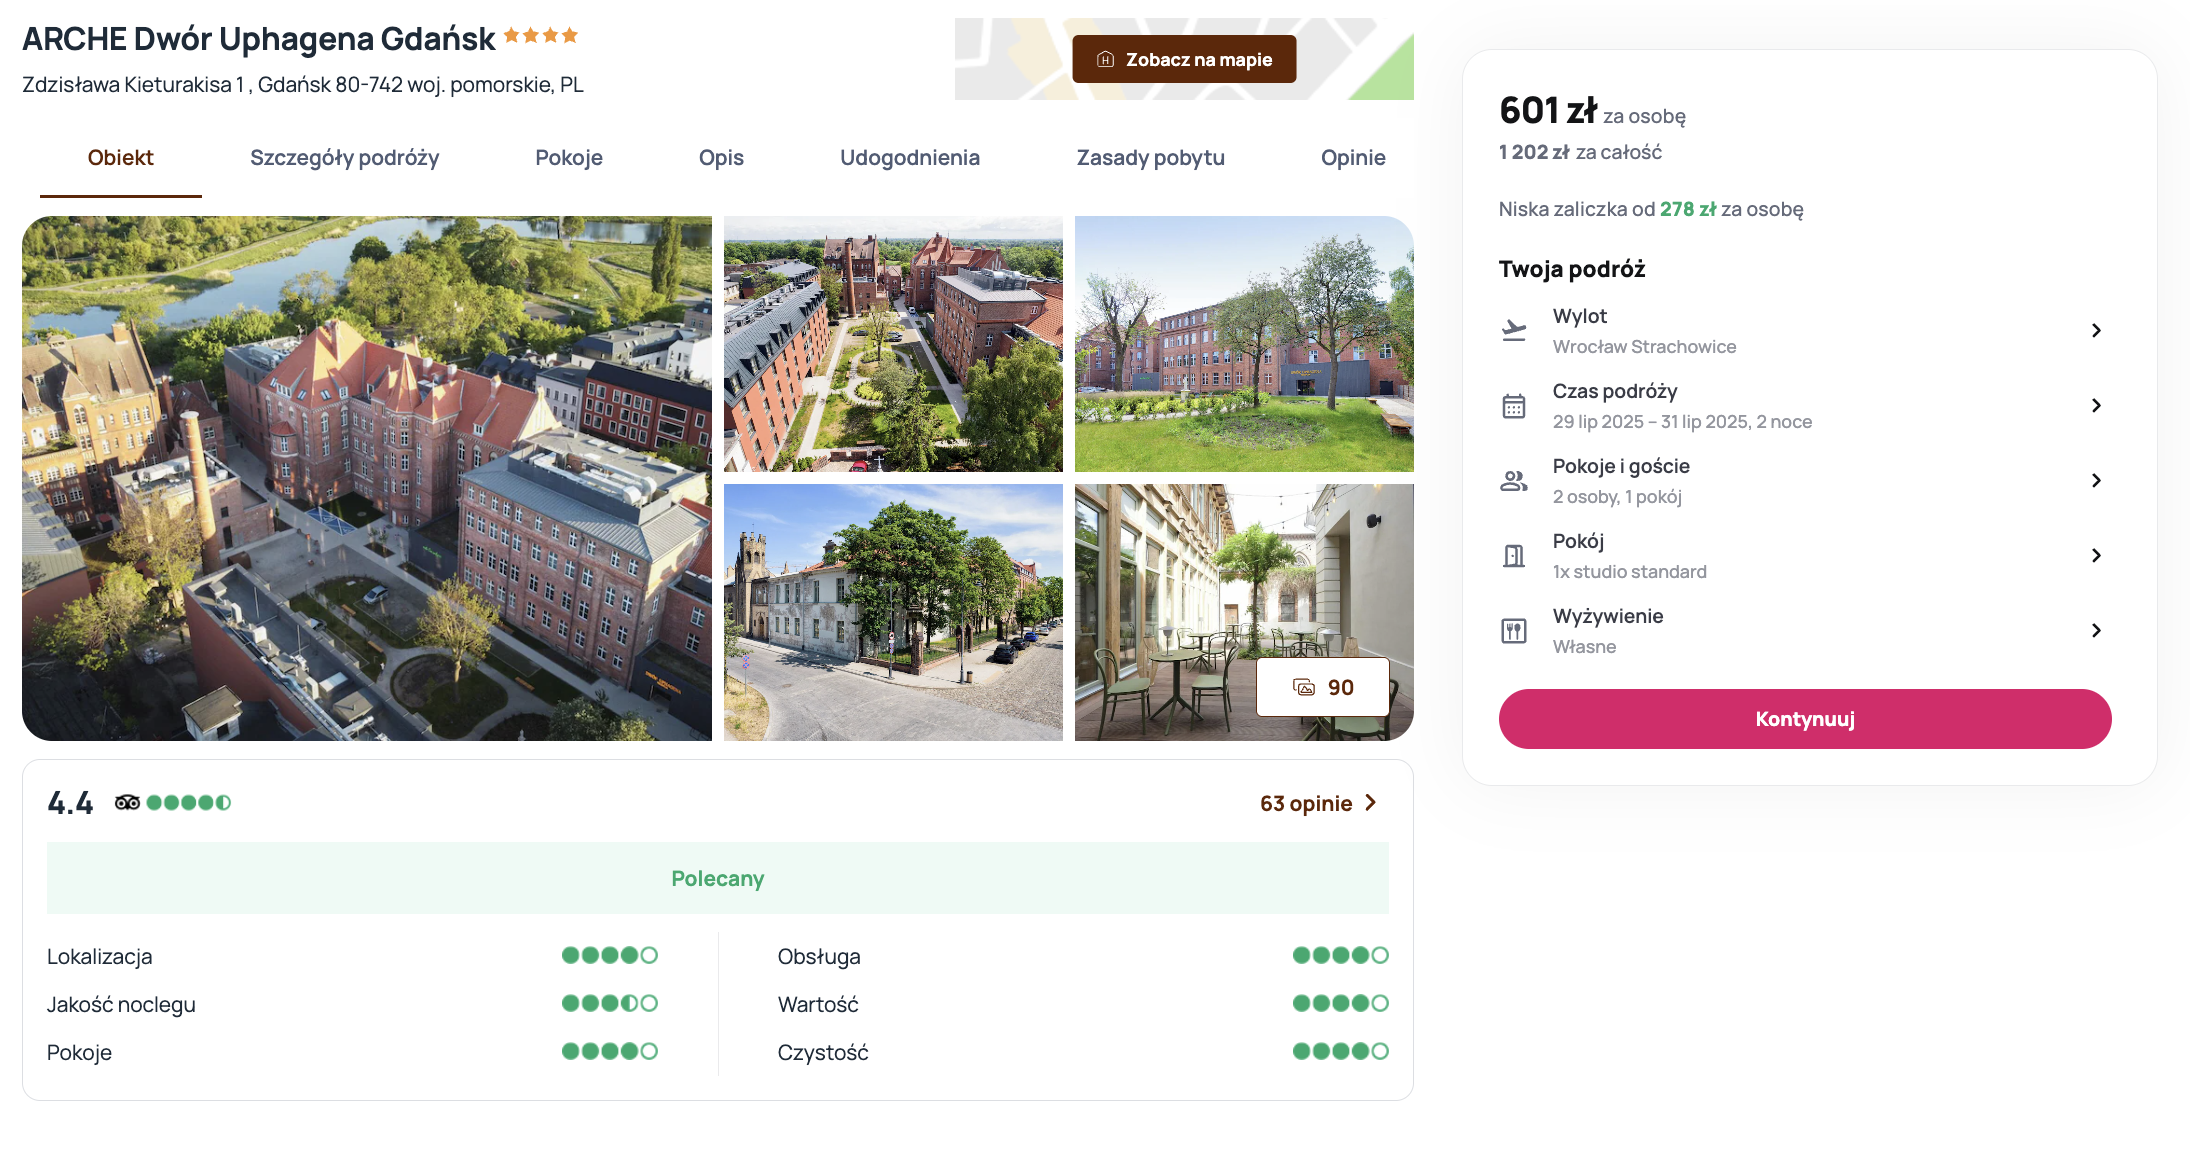Click the Polecany banner
The width and height of the screenshot is (2190, 1160).
click(x=718, y=878)
